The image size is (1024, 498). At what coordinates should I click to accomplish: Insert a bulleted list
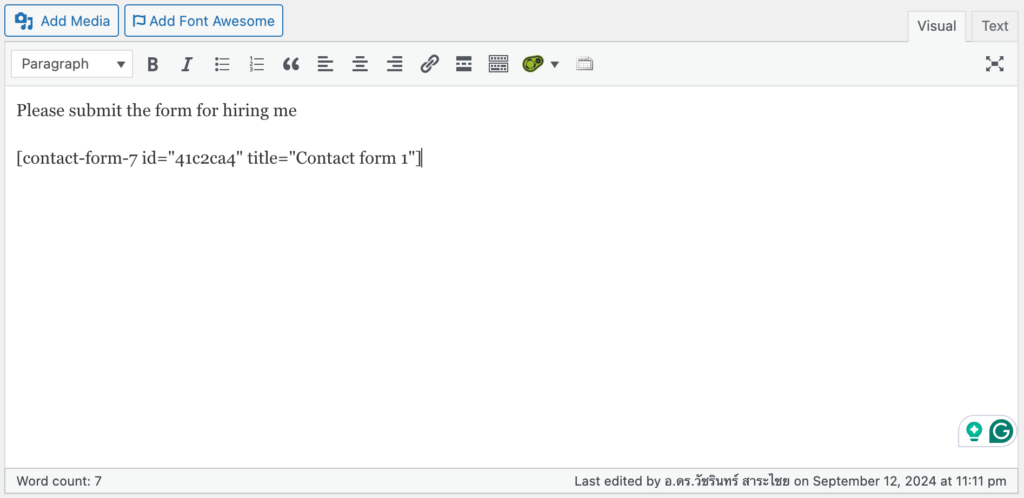tap(222, 64)
